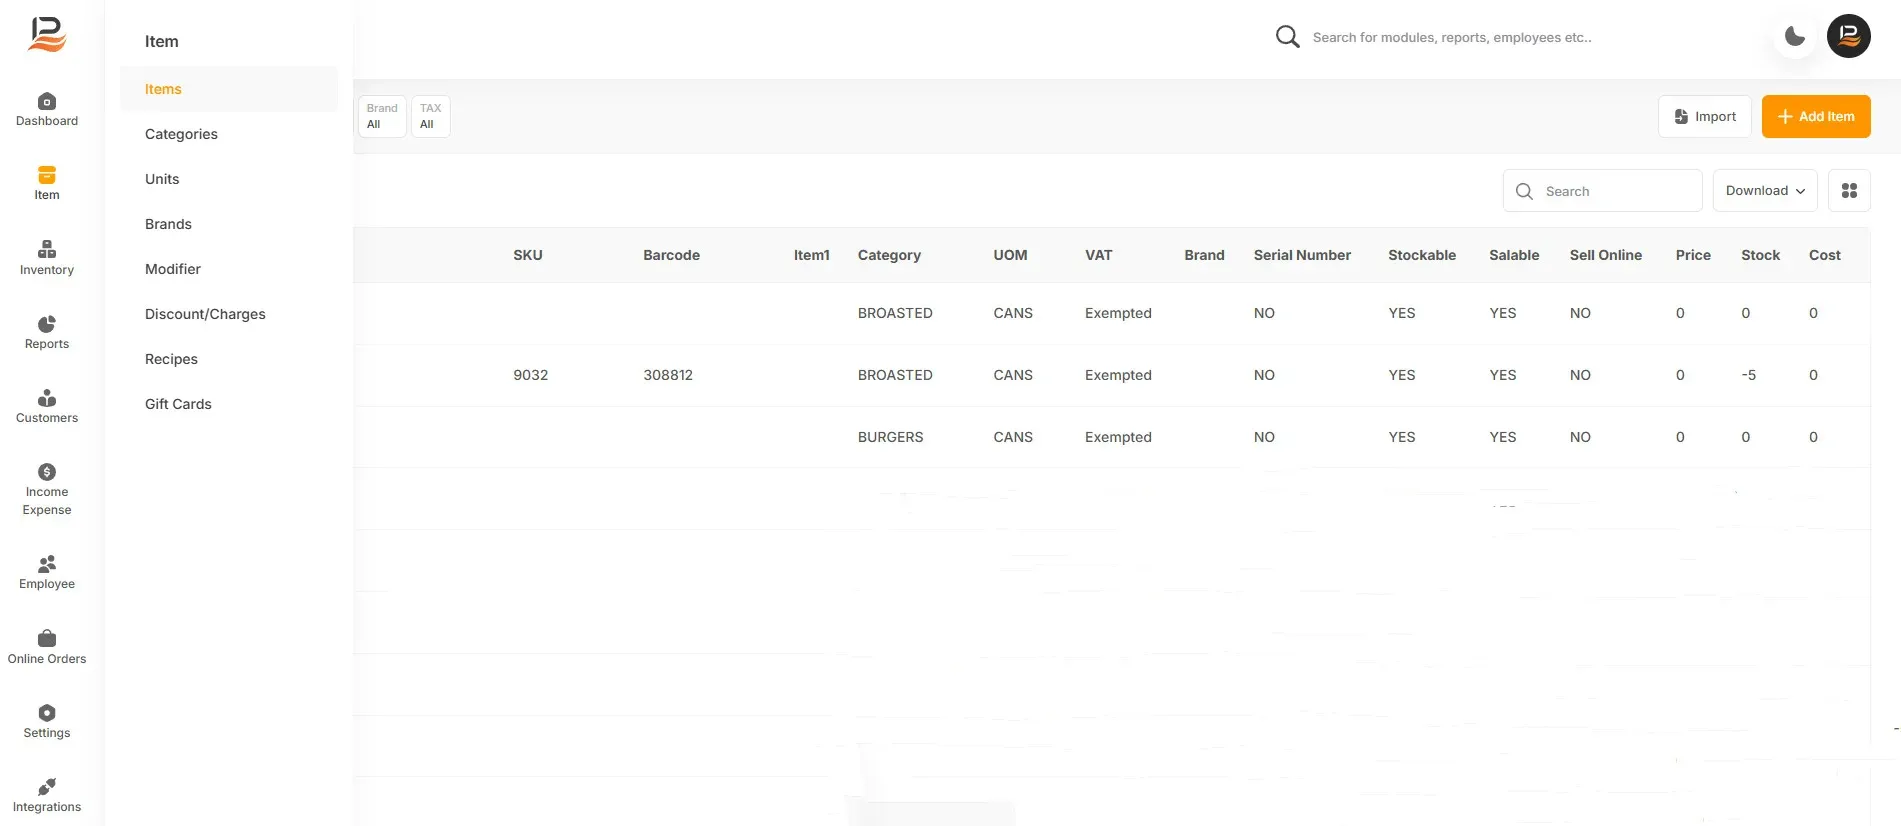Open Income Expense dollar icon
Image resolution: width=1901 pixels, height=826 pixels.
pyautogui.click(x=47, y=472)
